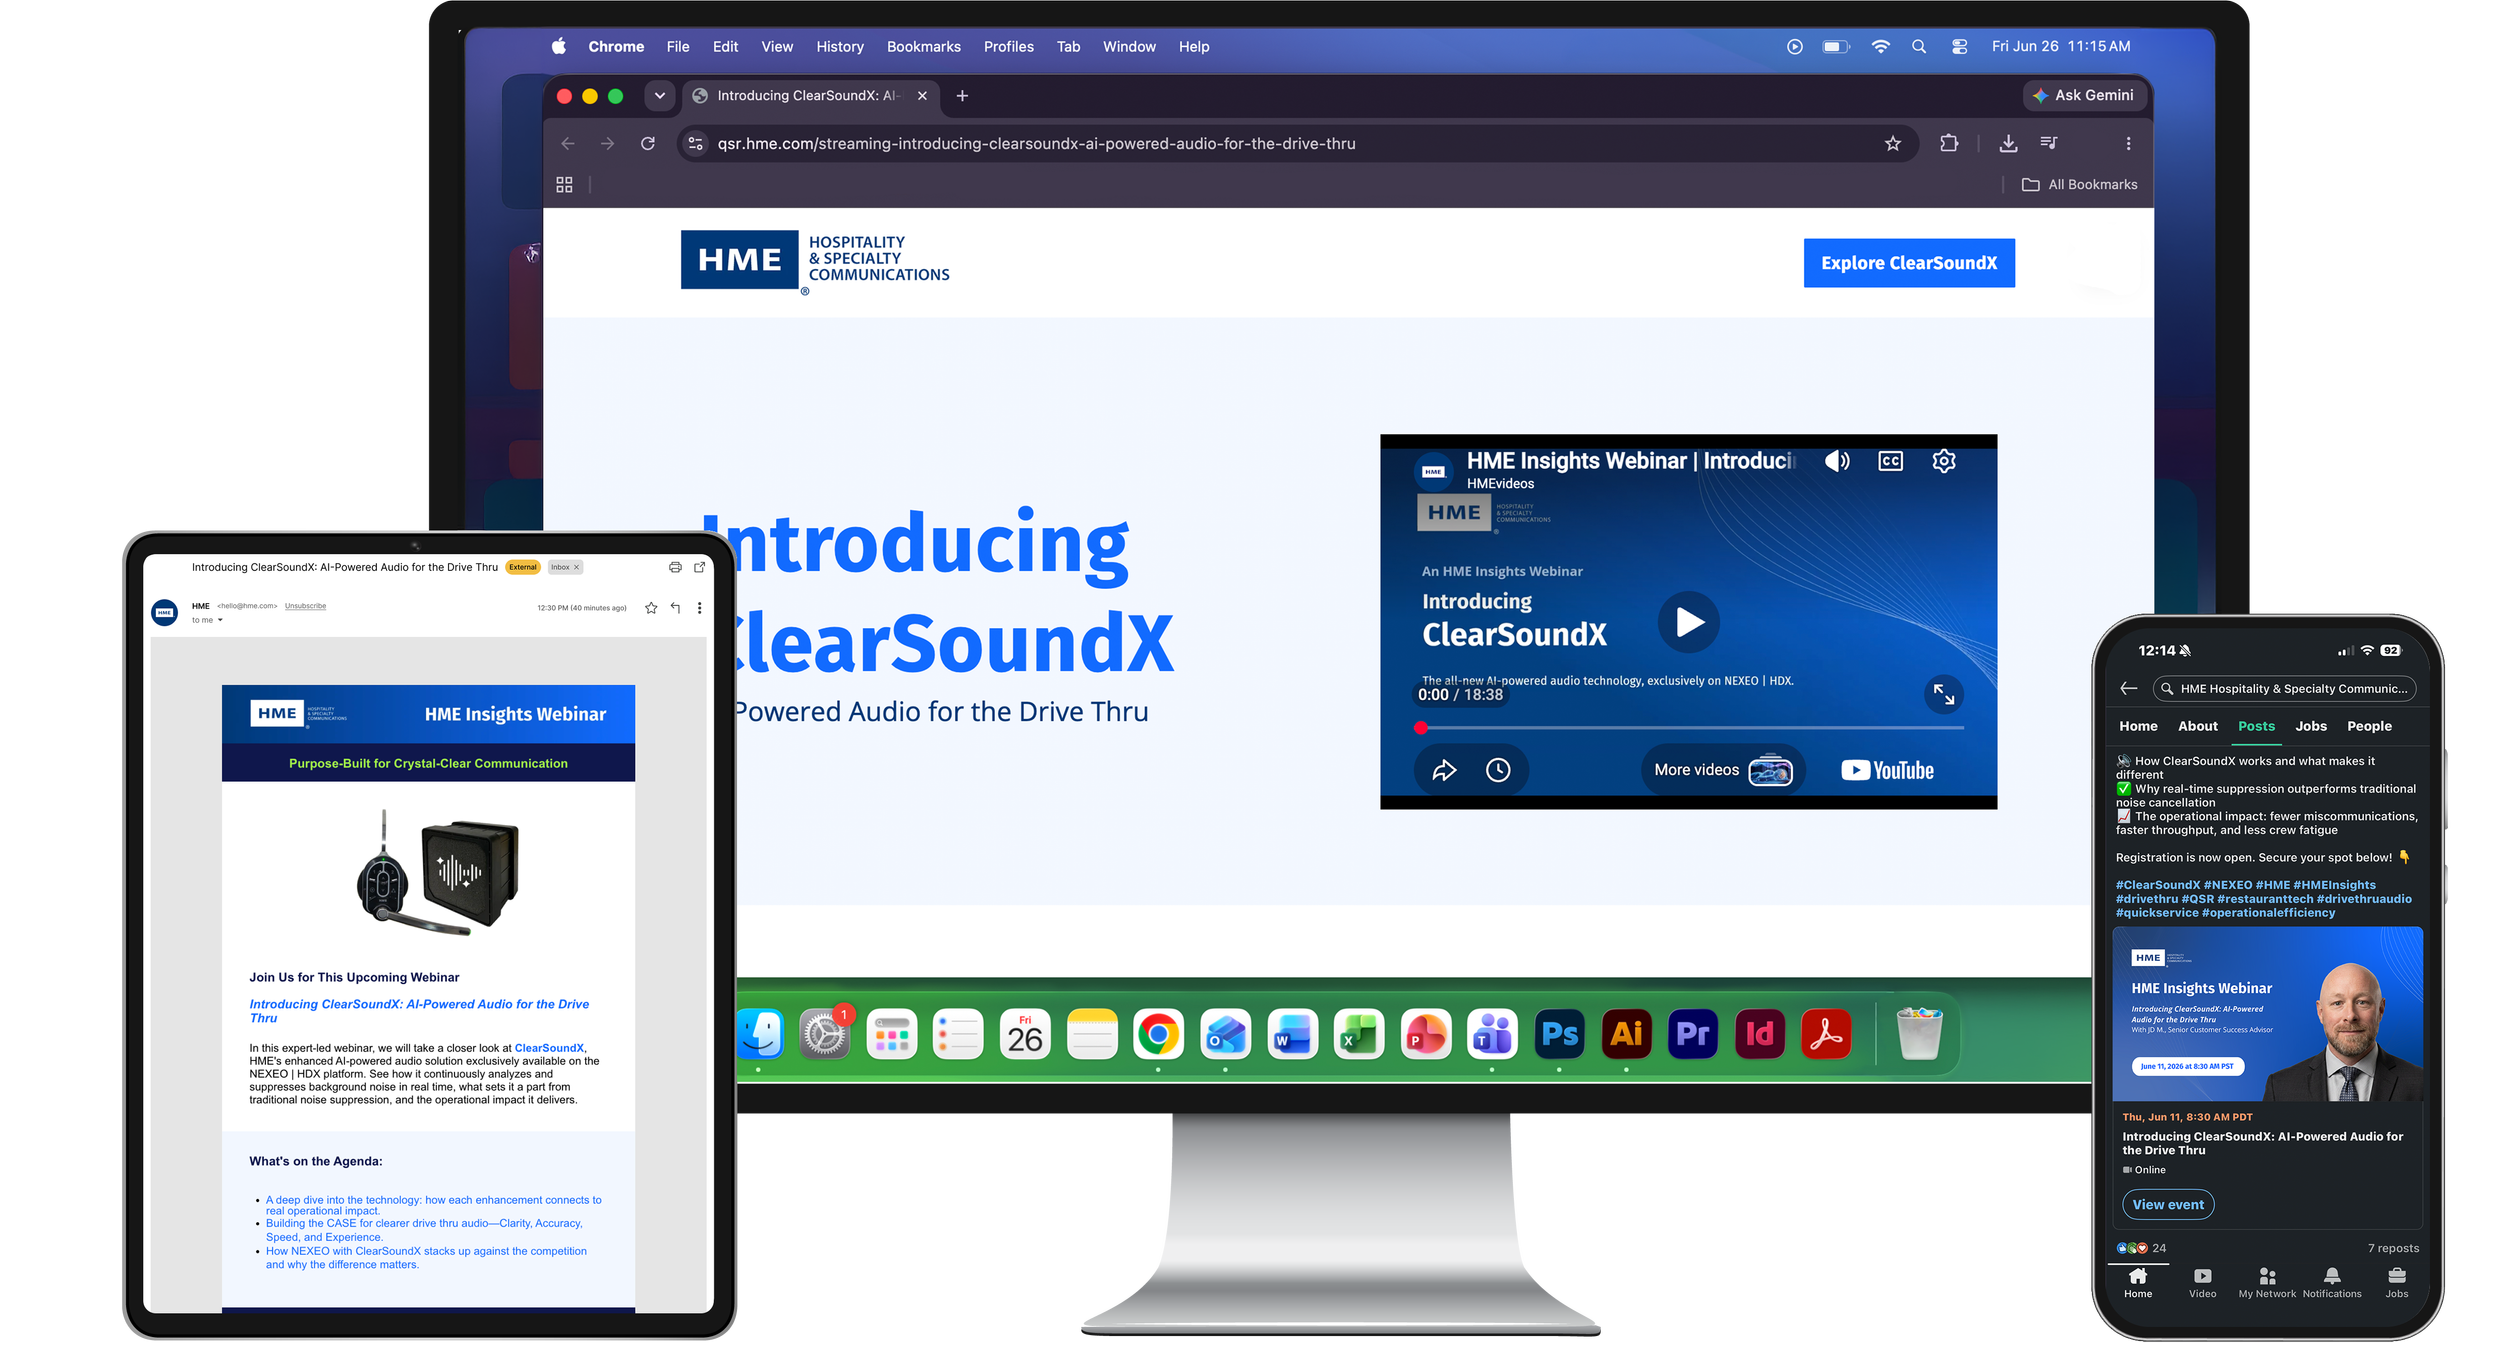Toggle closed captions on the video

[x=1890, y=461]
